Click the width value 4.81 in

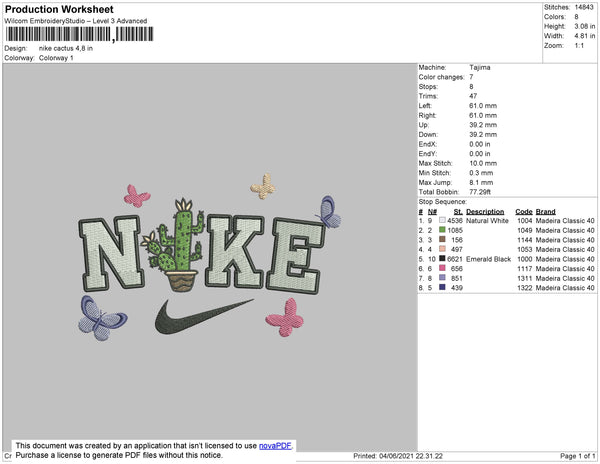tap(584, 36)
